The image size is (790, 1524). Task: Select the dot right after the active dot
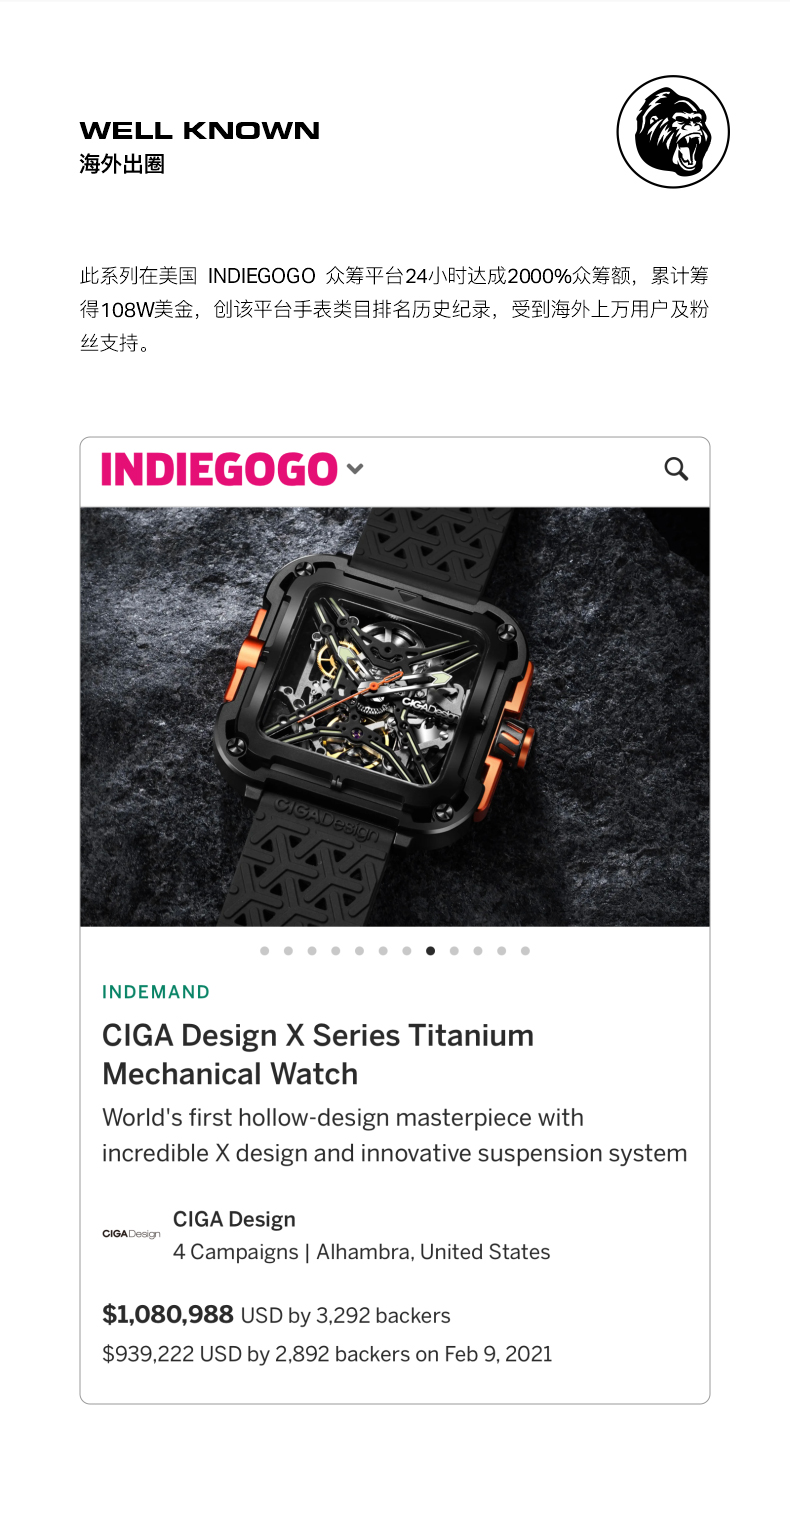(454, 951)
